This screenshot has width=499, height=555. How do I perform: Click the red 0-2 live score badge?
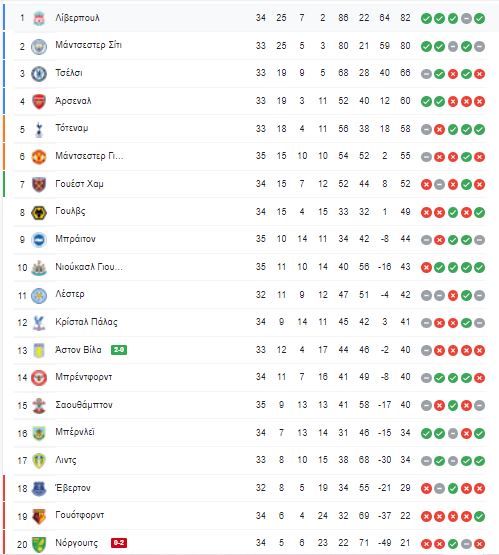click(x=119, y=543)
